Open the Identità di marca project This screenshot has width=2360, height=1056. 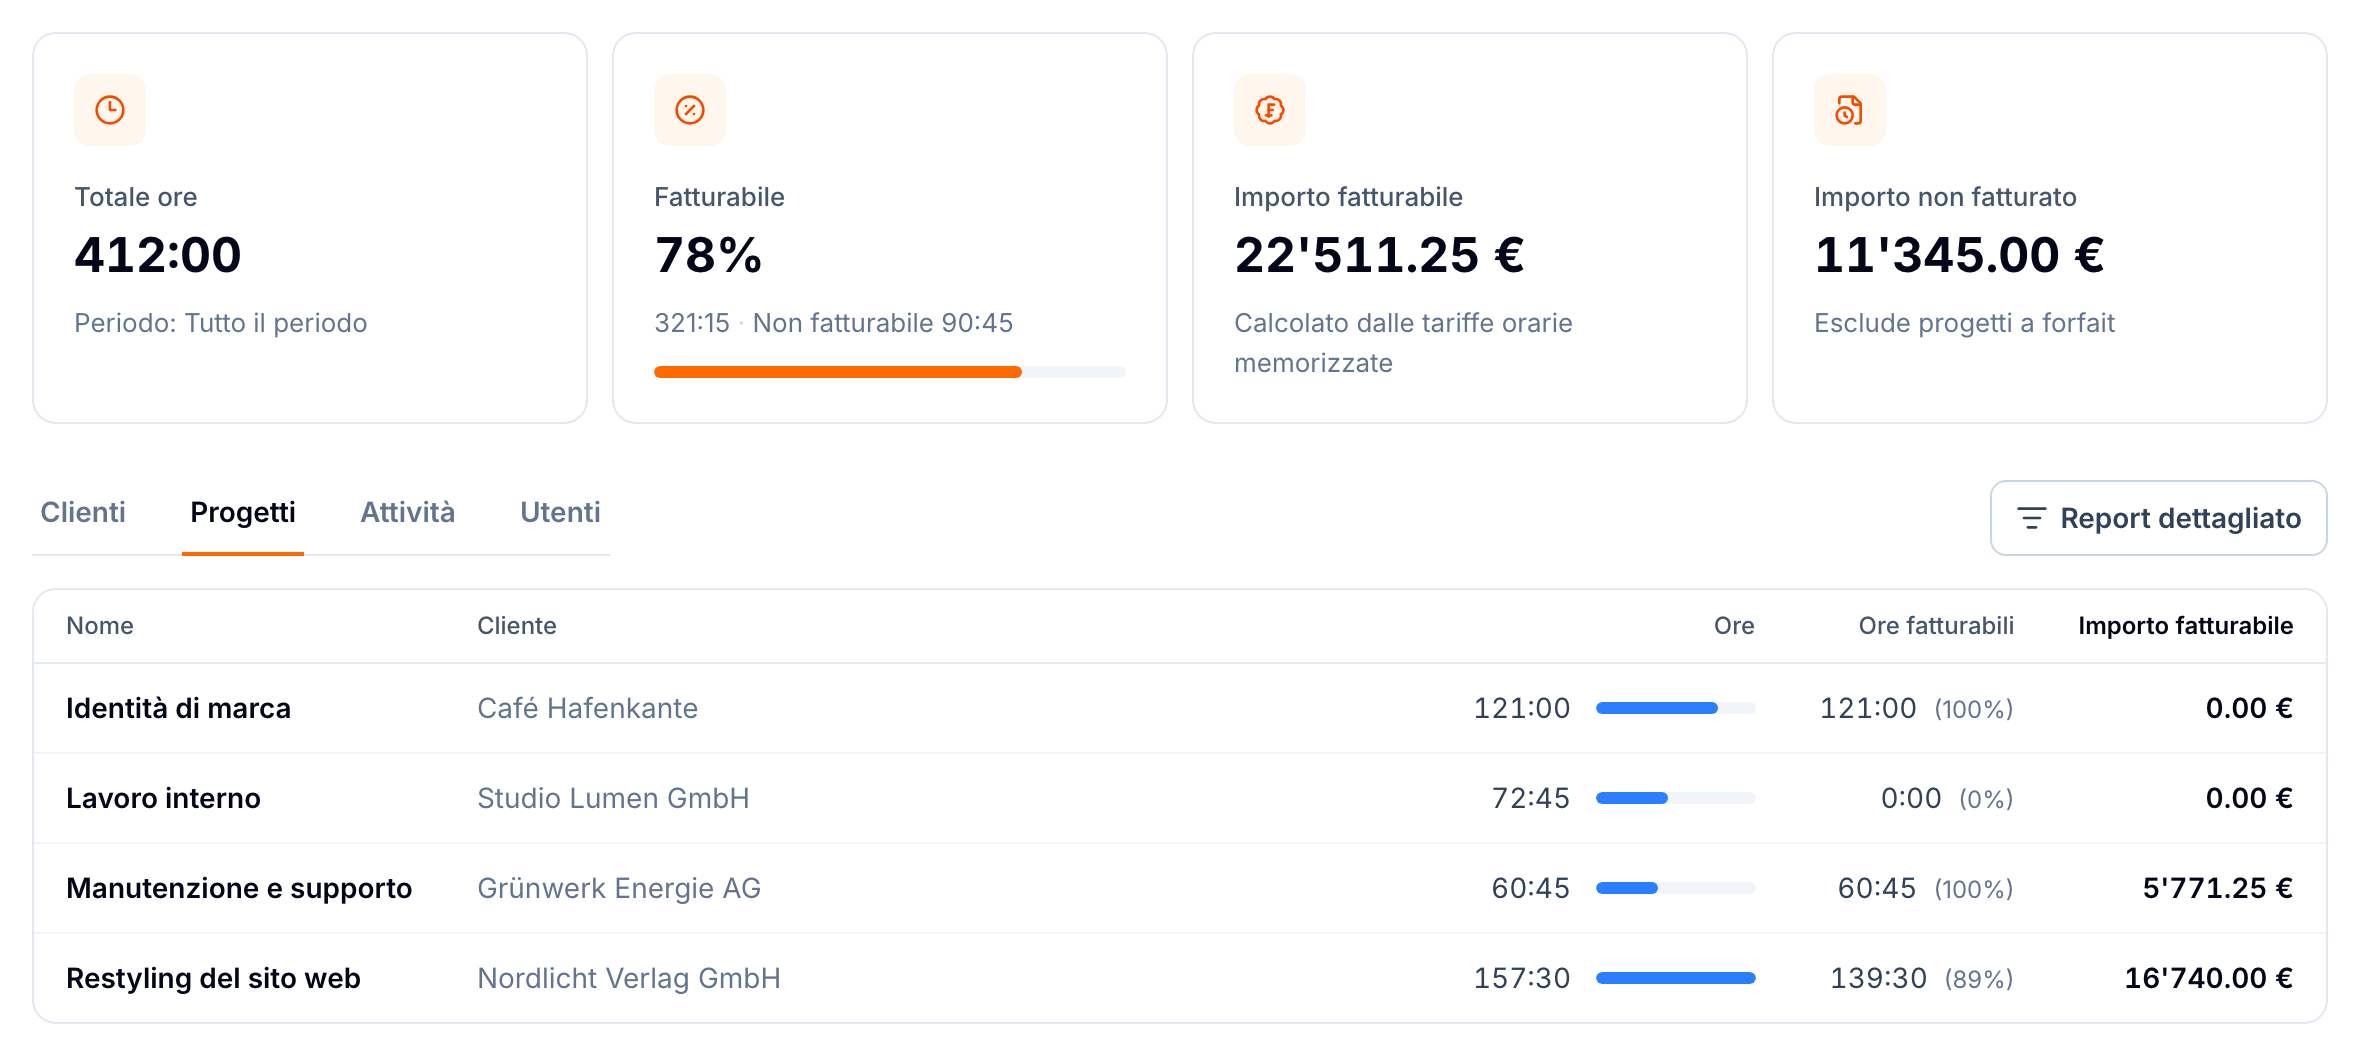pos(178,708)
